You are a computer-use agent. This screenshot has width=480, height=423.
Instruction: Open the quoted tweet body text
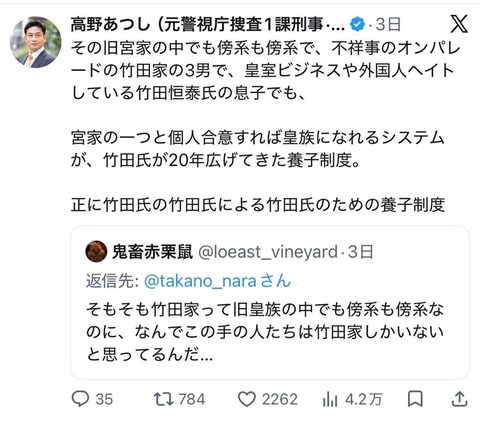point(265,332)
